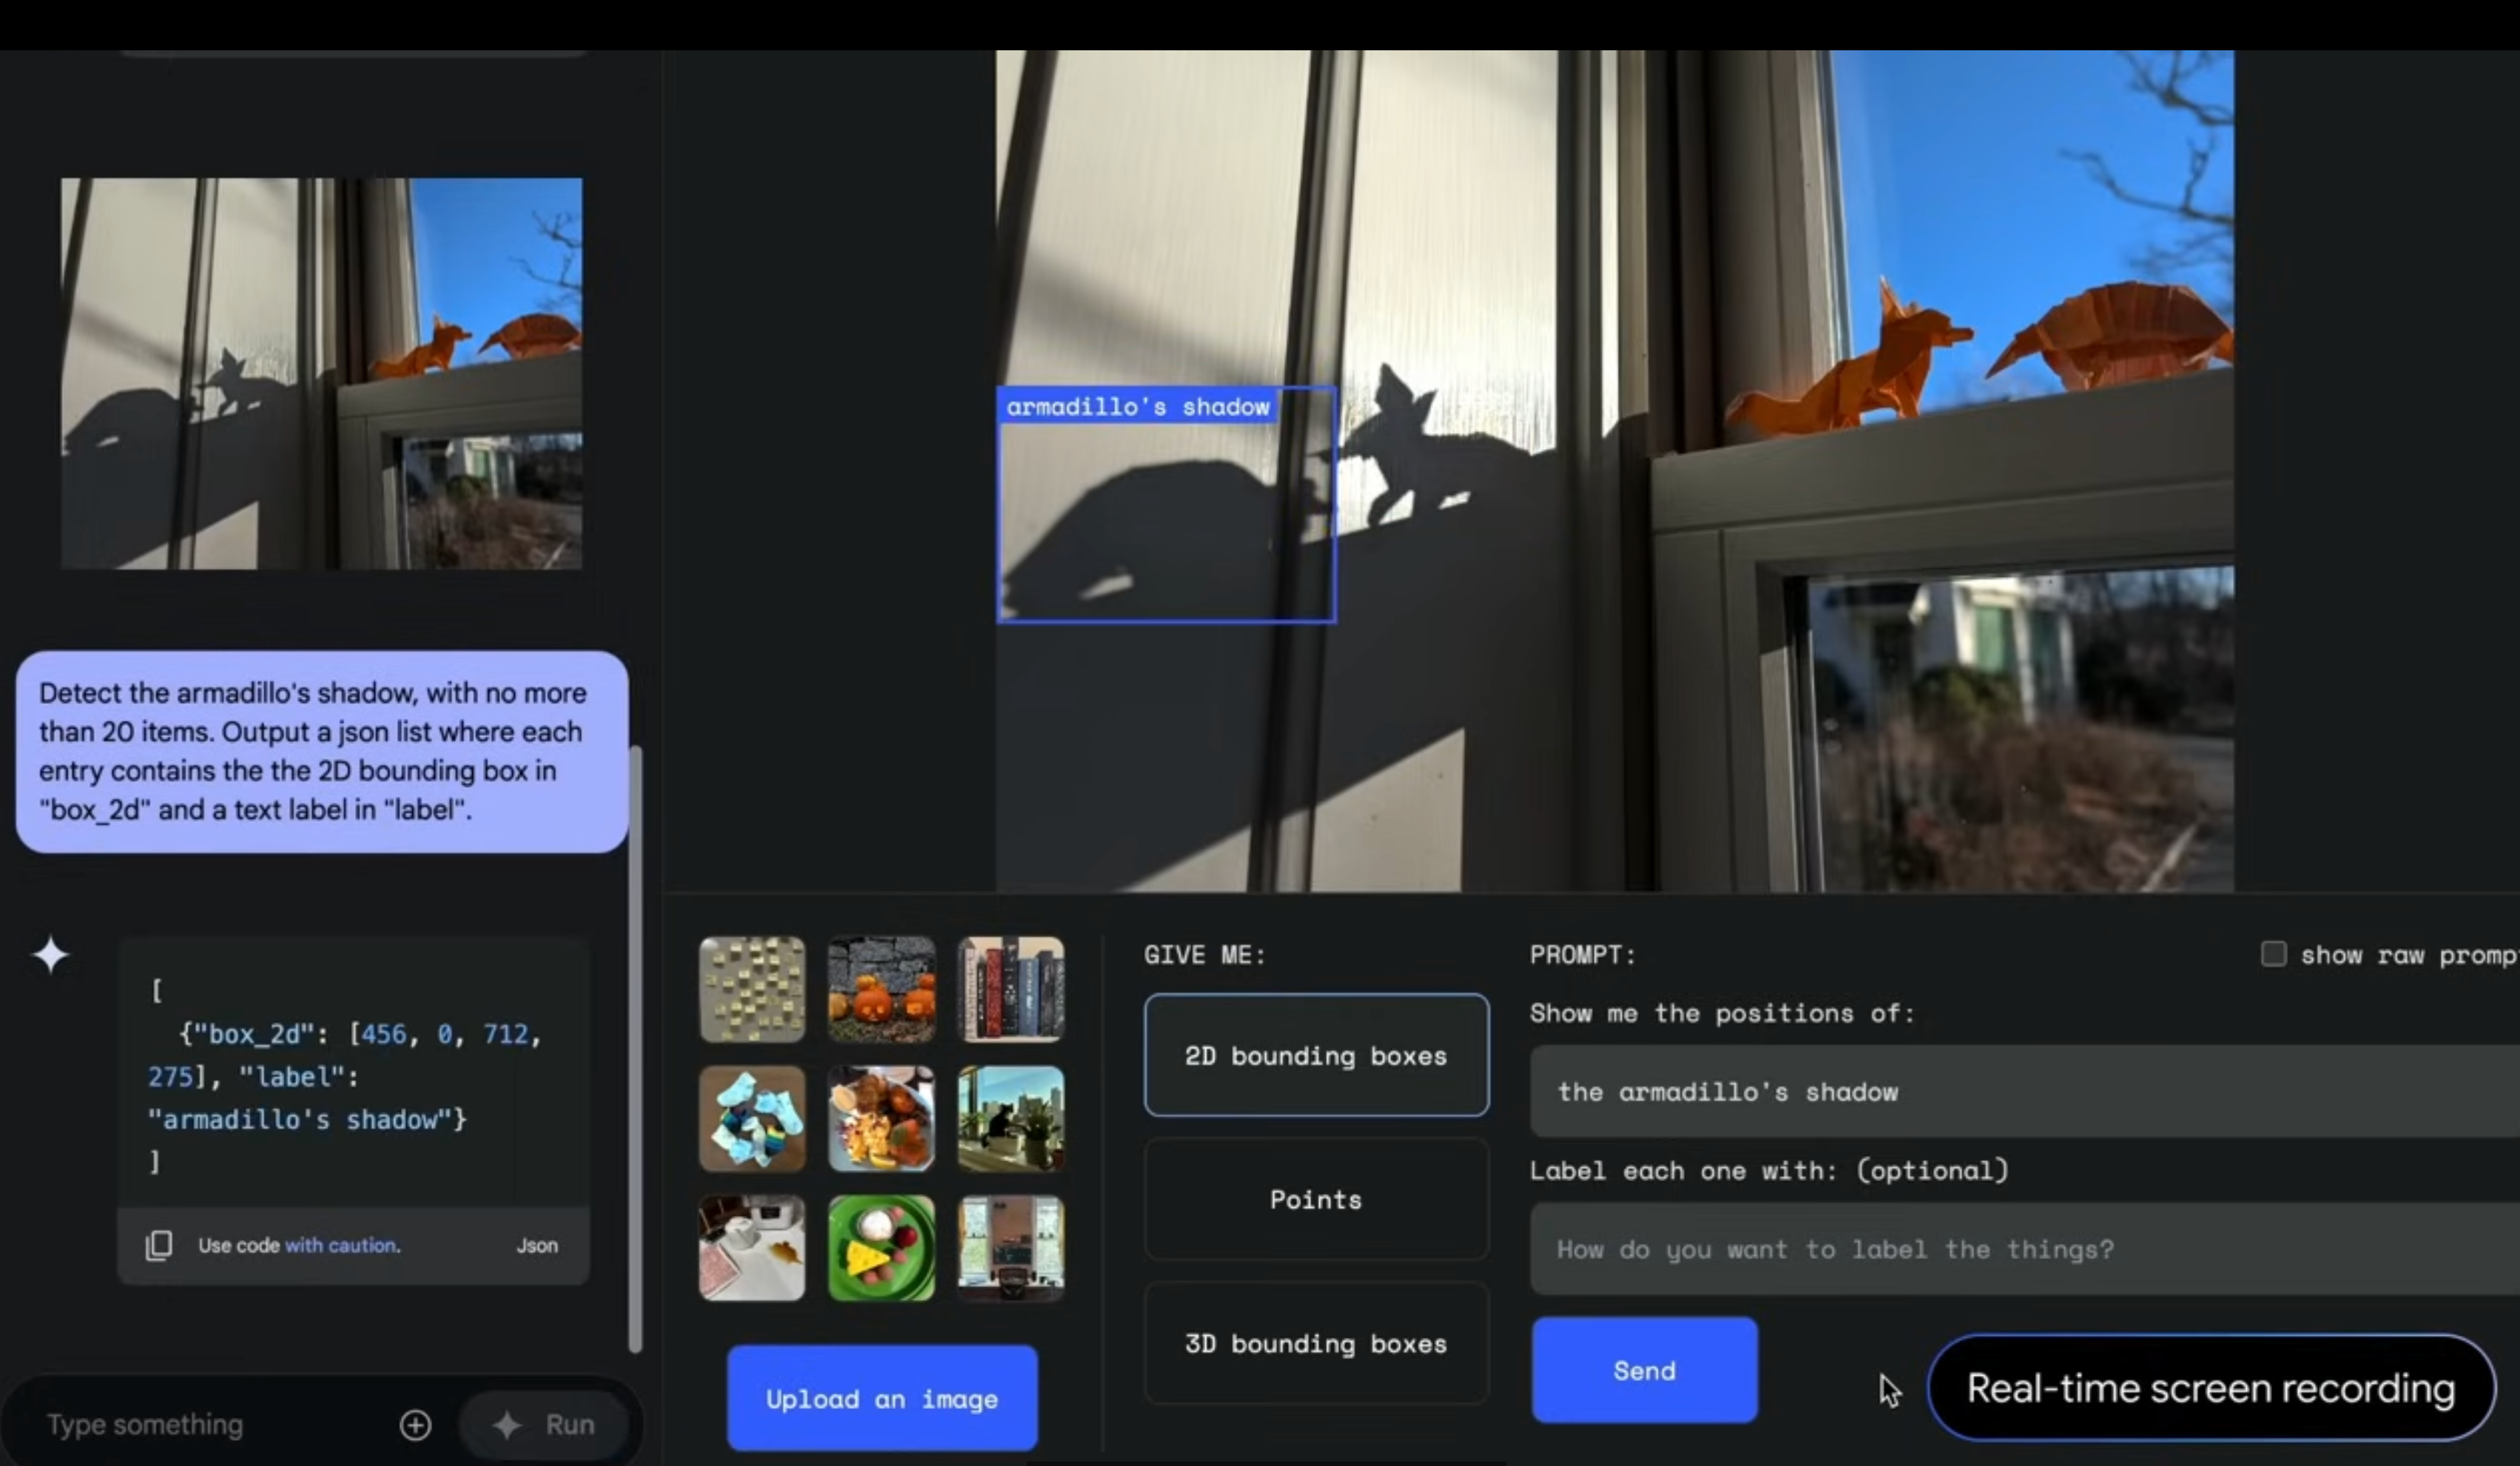Expand the label input field

coord(2024,1248)
